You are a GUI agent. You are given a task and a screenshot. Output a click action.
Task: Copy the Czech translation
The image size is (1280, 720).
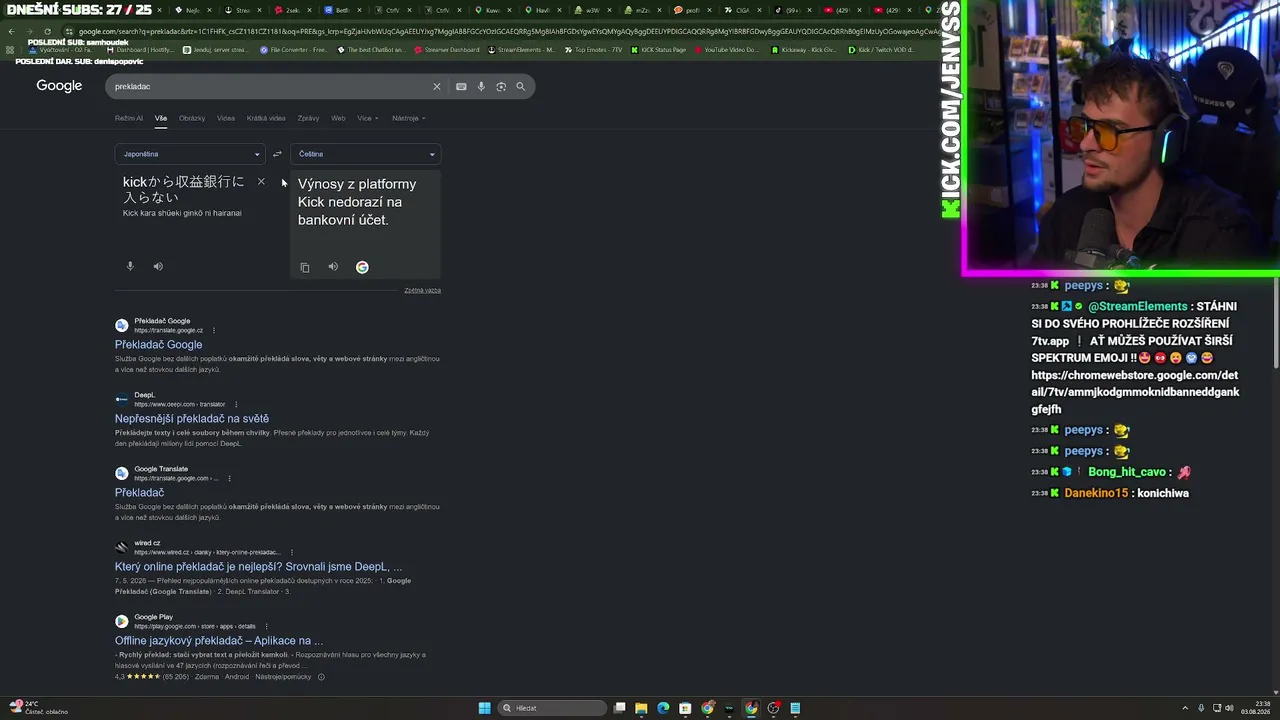(305, 267)
